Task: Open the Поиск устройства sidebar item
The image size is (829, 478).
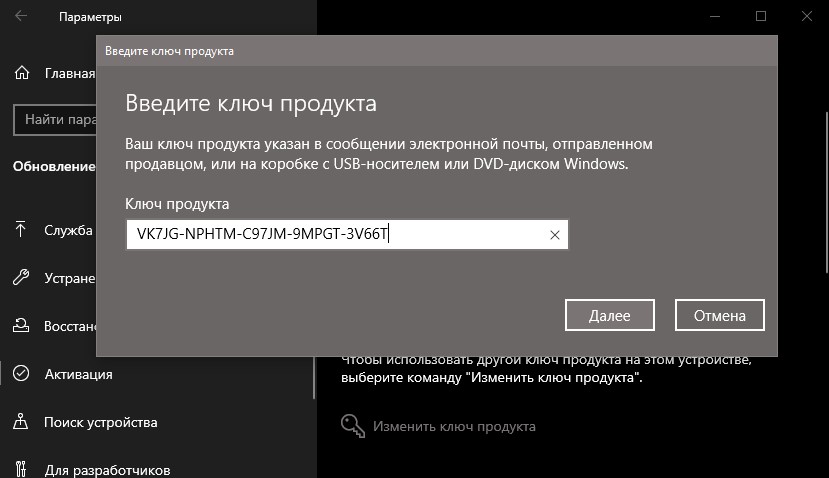Action: click(100, 422)
